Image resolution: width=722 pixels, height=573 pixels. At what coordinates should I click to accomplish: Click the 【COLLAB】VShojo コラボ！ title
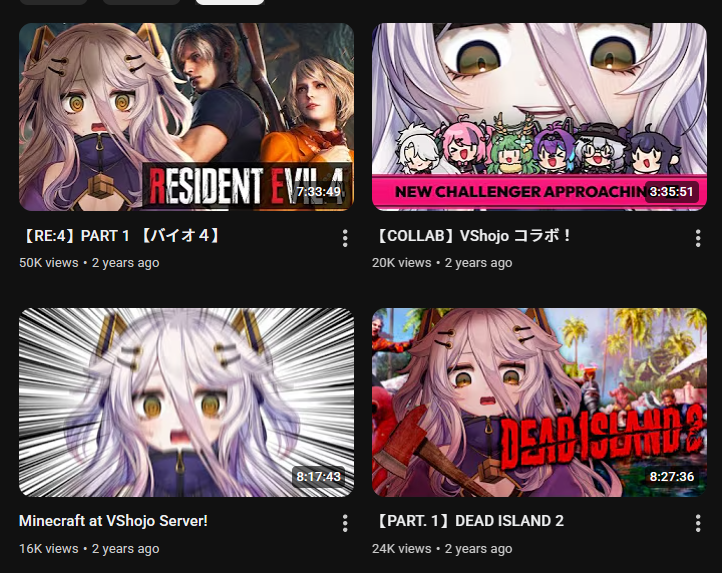472,236
